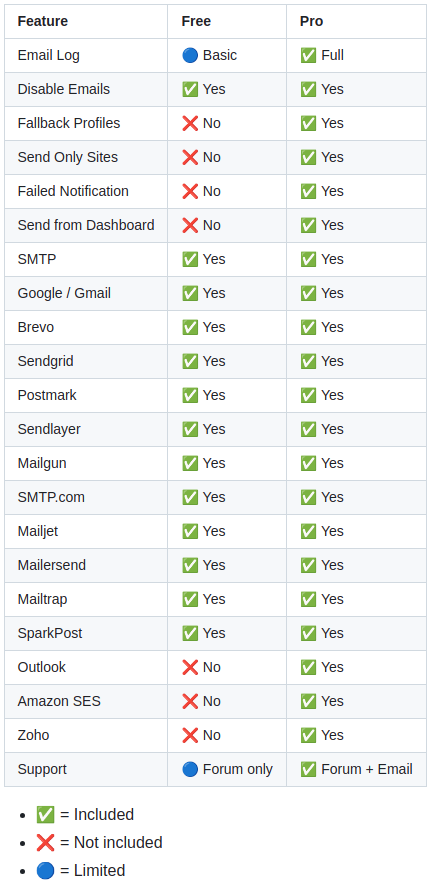Click red X icon in legend Not included

(45, 843)
